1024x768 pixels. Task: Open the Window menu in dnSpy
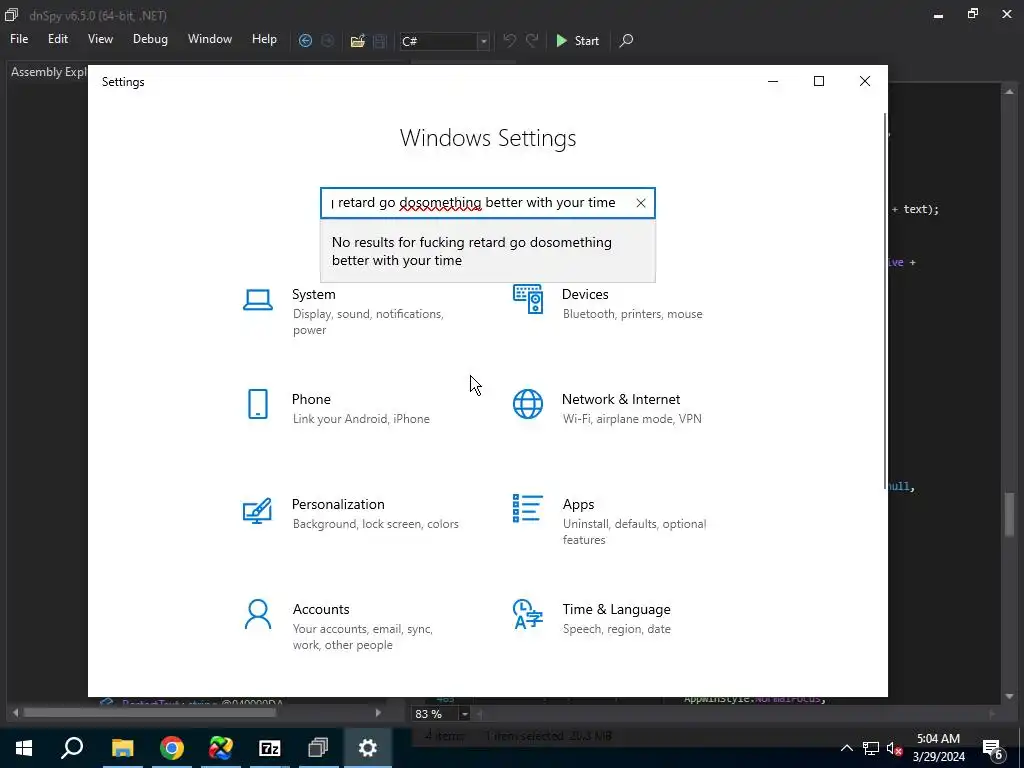click(210, 39)
